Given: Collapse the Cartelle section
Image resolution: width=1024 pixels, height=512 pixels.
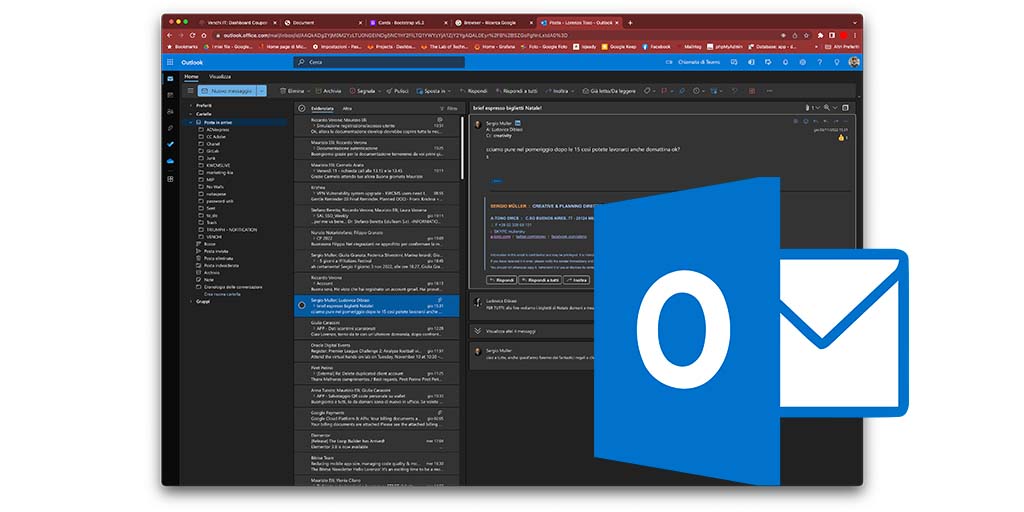Looking at the screenshot, I should click(x=191, y=114).
